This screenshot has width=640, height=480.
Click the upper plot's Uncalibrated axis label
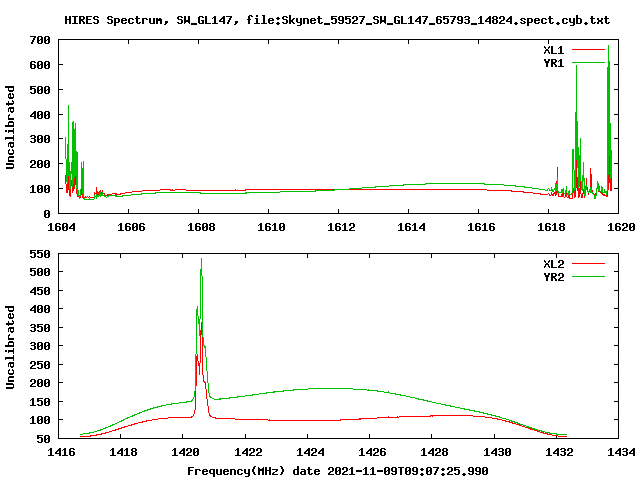pos(10,127)
